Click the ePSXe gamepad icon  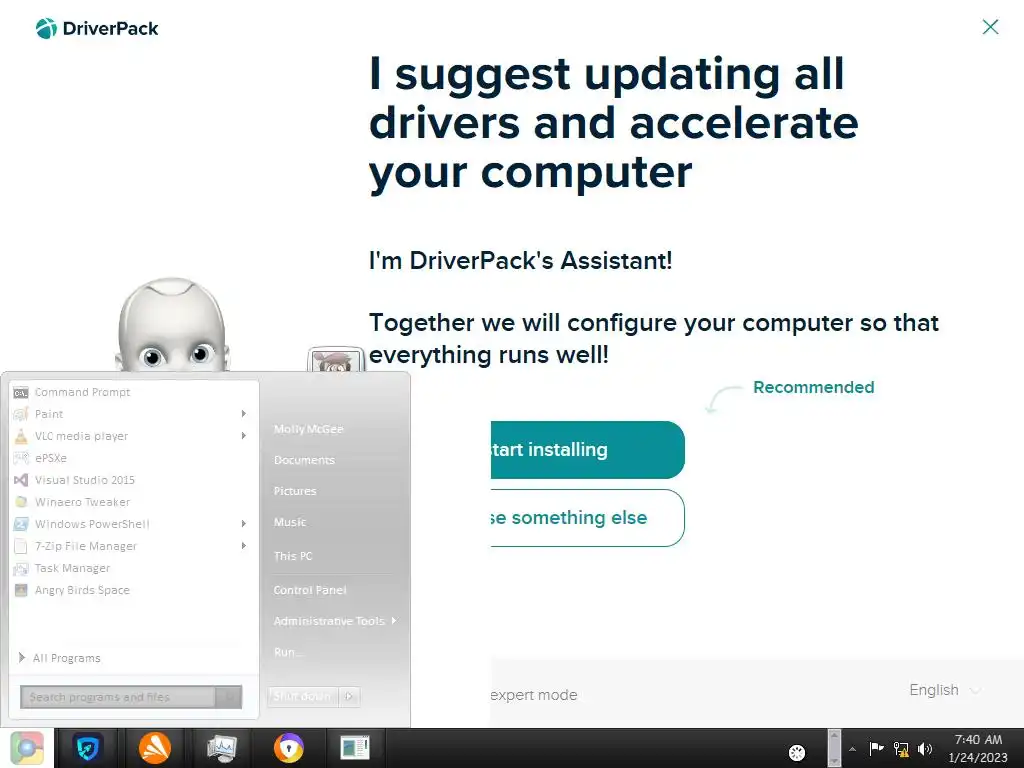21,458
